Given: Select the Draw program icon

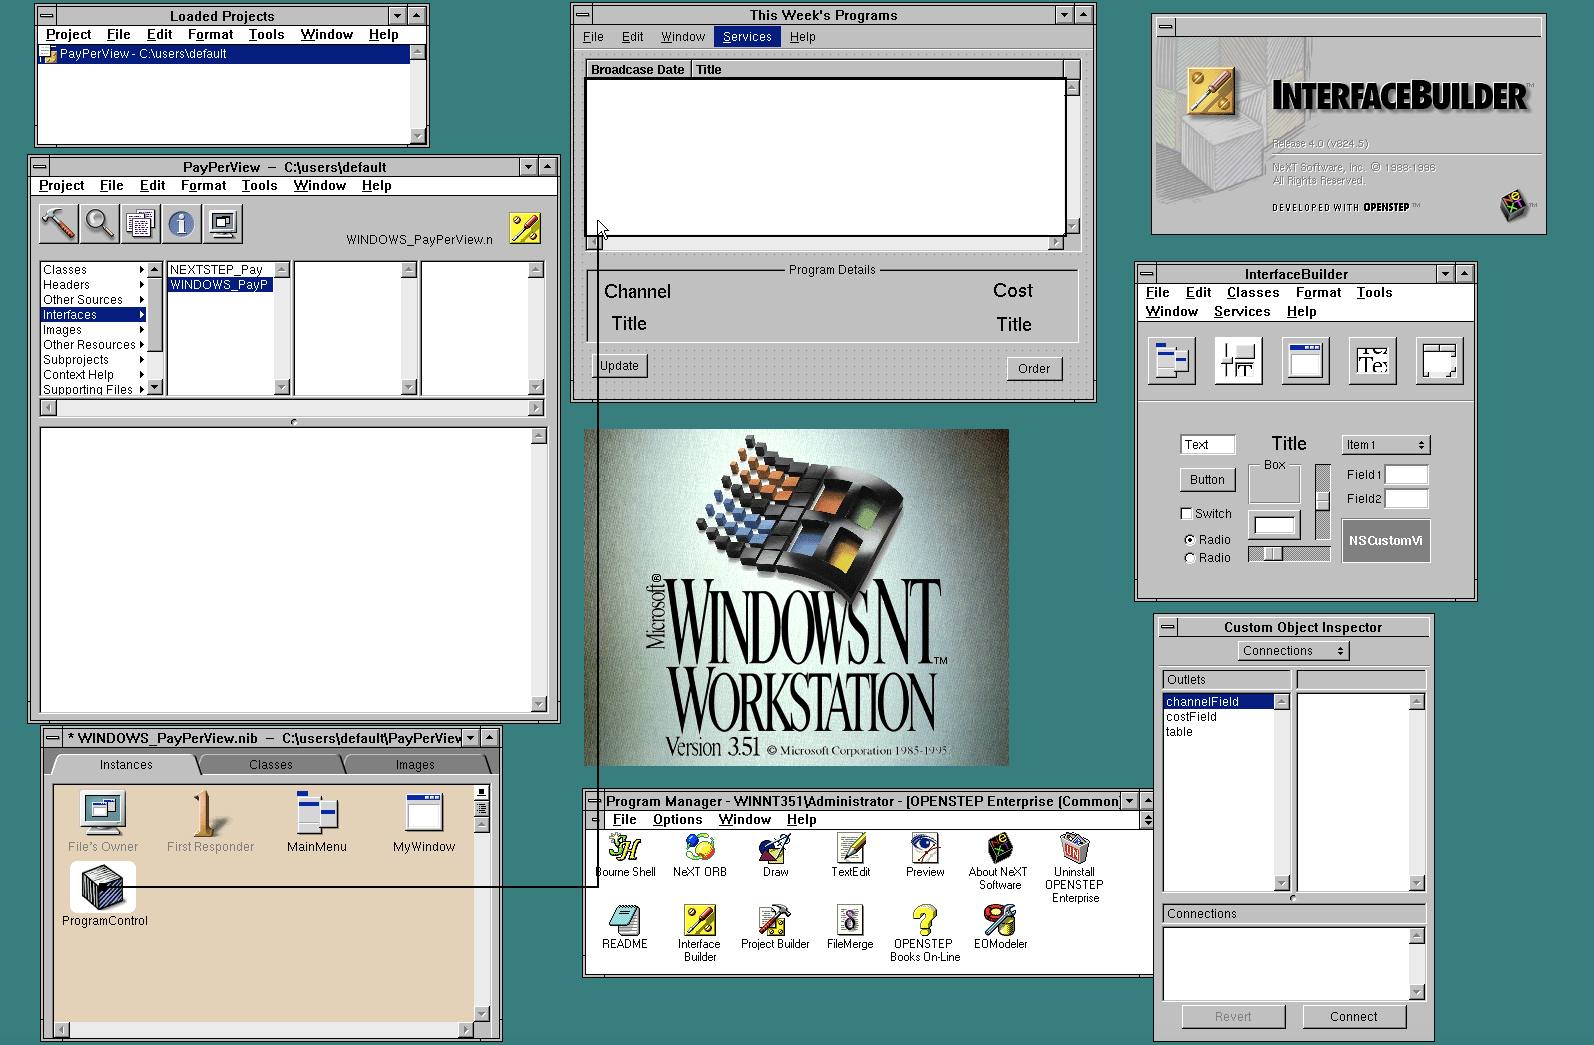Looking at the screenshot, I should coord(775,848).
